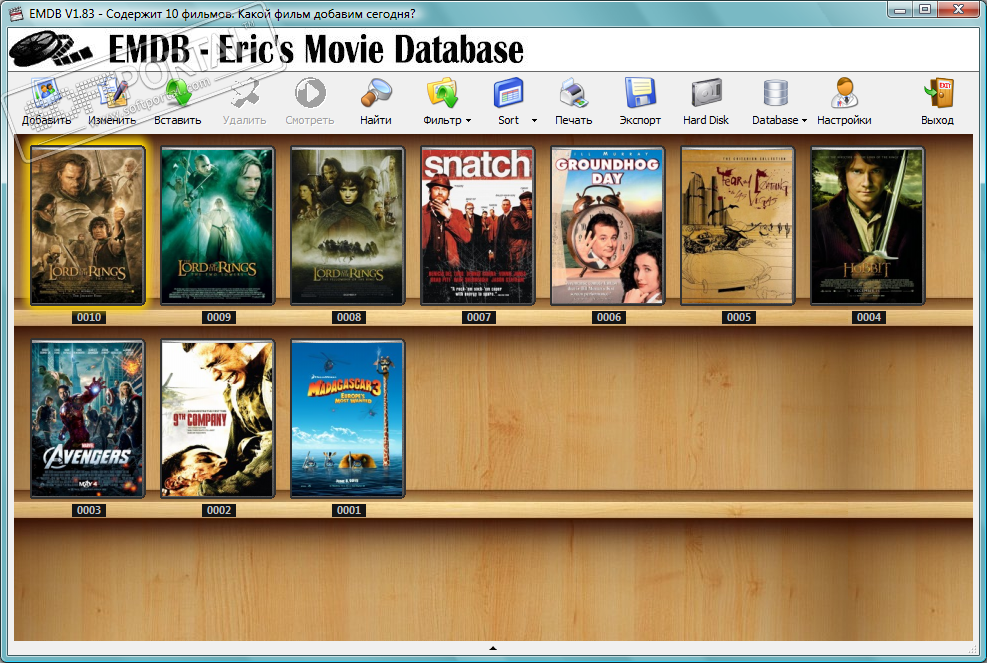
Task: Click the Добавить (Add movie) toolbar icon
Action: [46, 94]
